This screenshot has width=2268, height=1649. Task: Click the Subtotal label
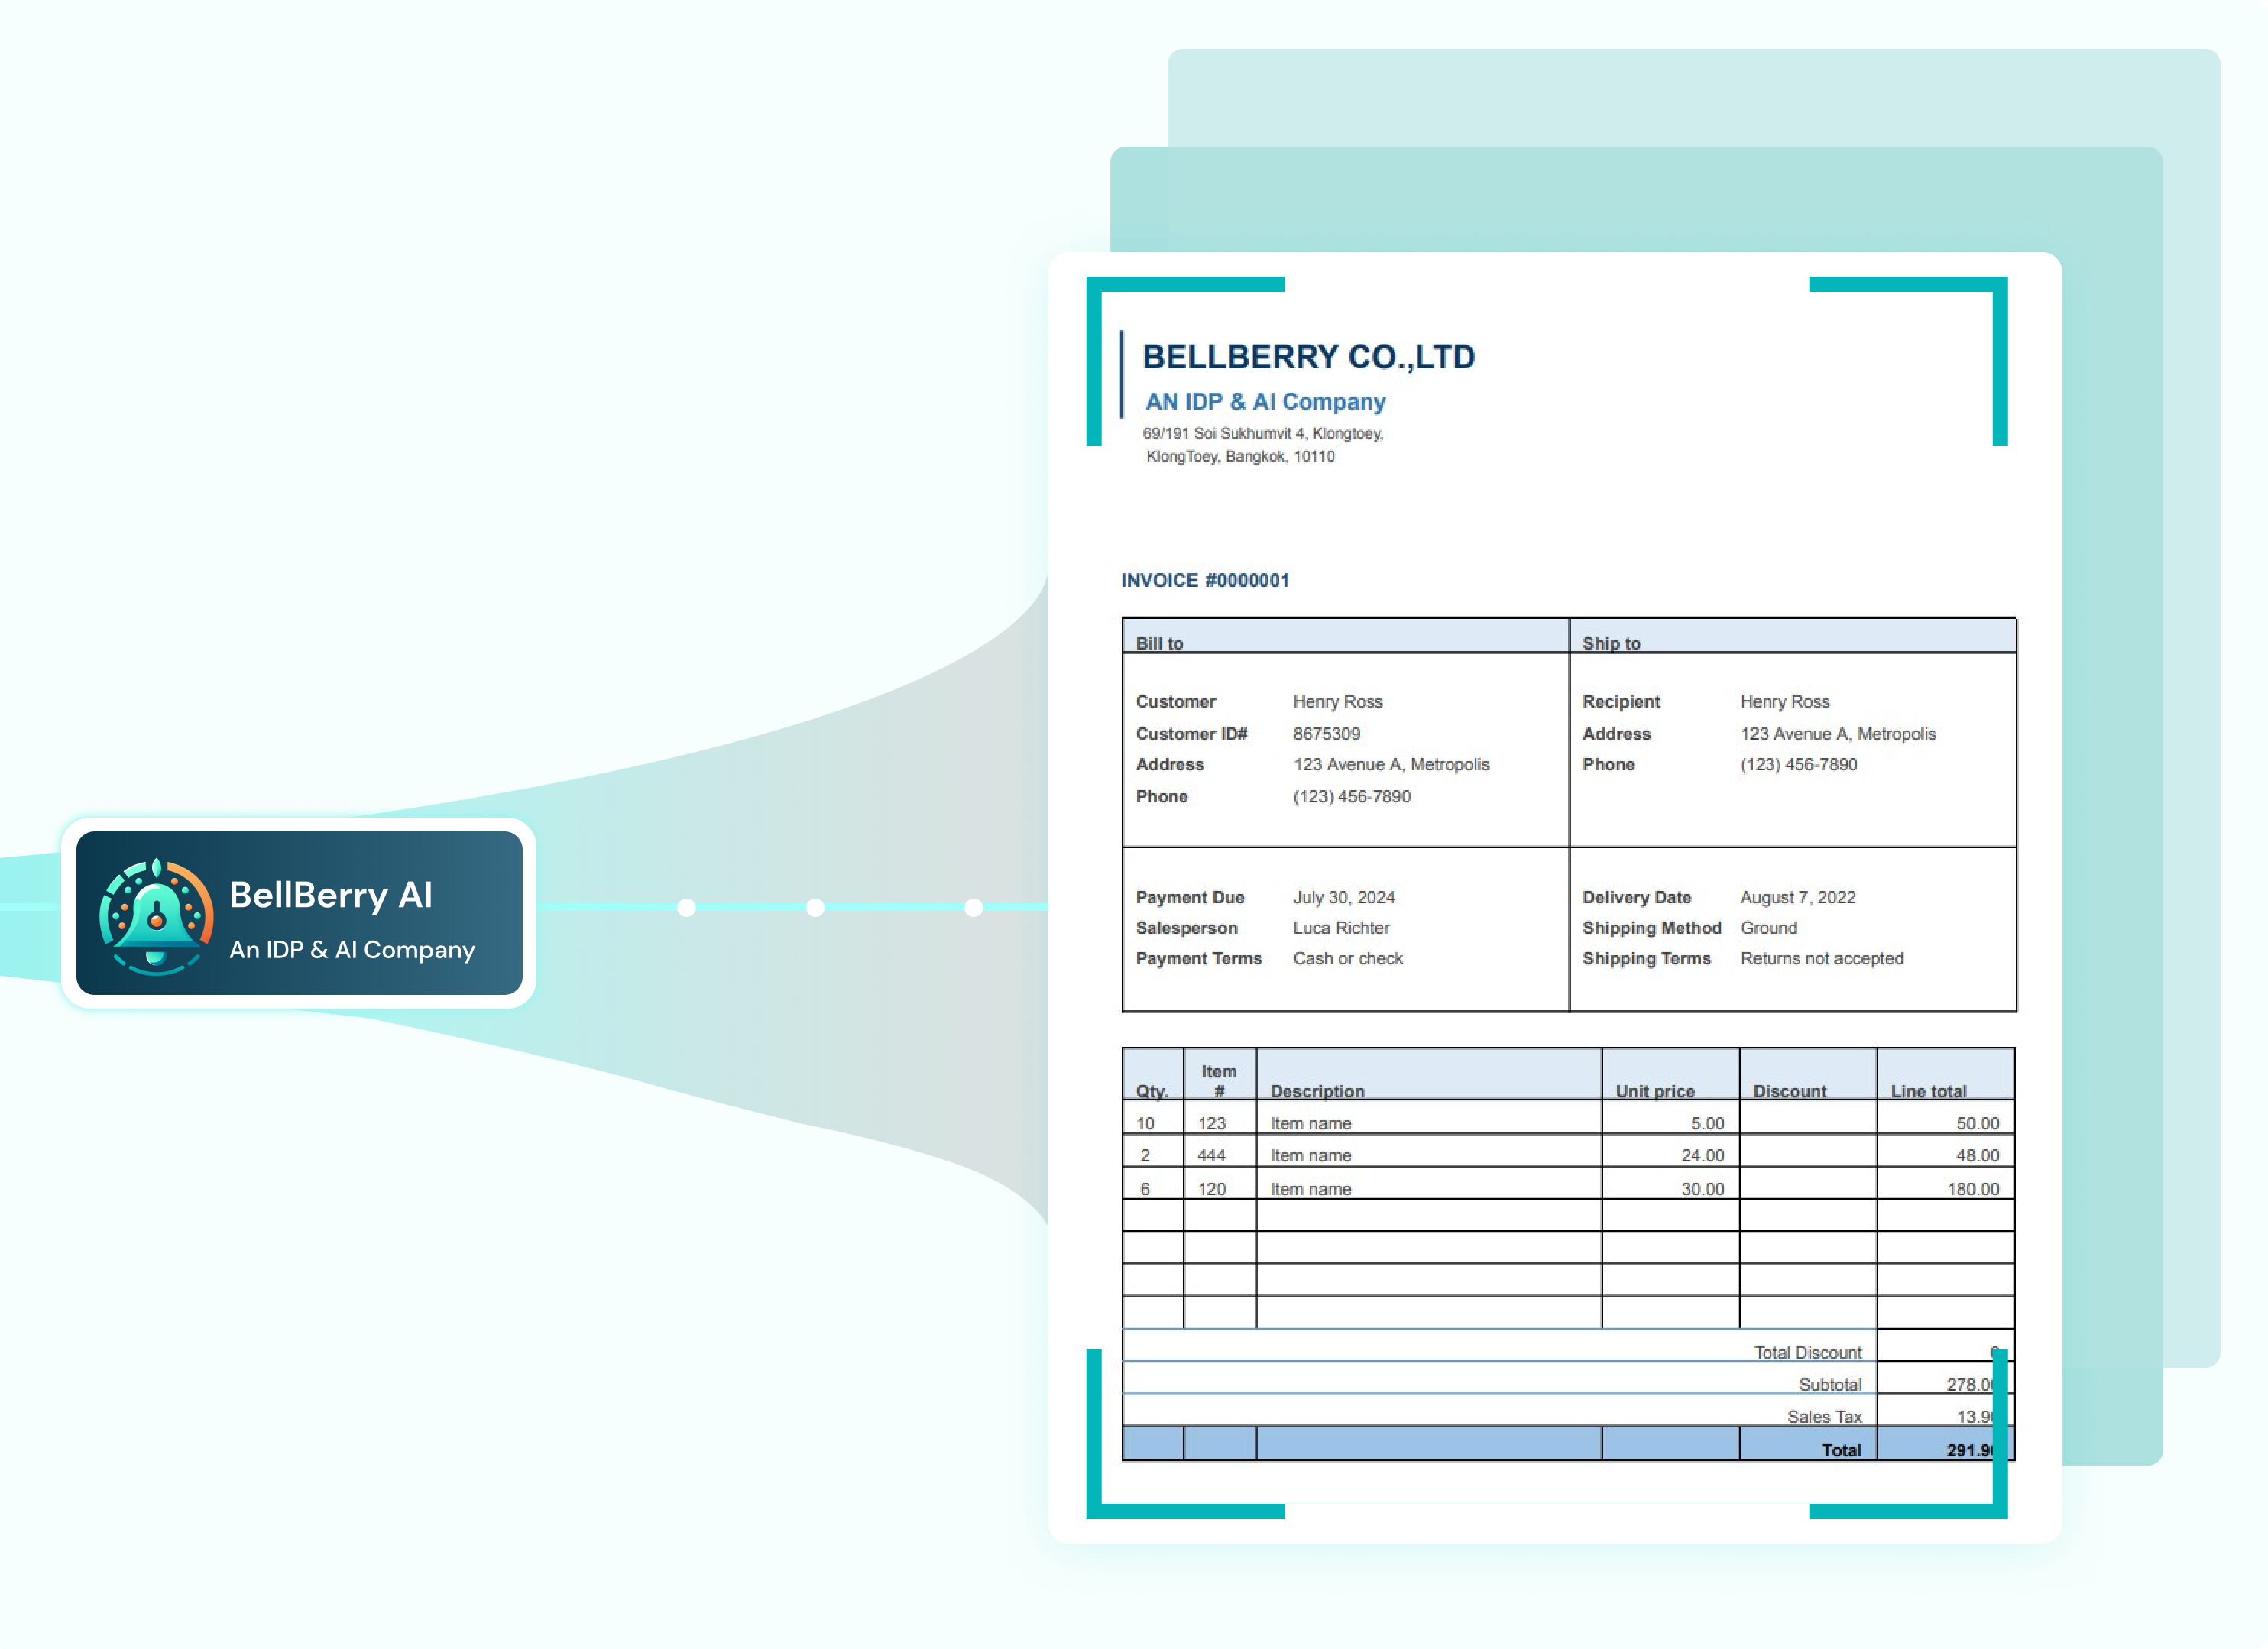[1829, 1384]
